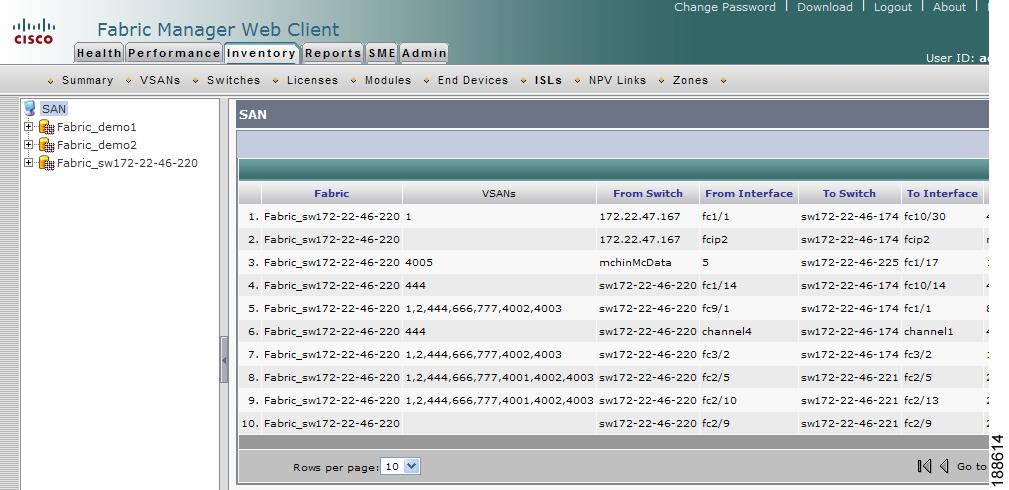Click fc2/13 To Interface in row 9
The height and width of the screenshot is (490, 1009).
click(921, 400)
